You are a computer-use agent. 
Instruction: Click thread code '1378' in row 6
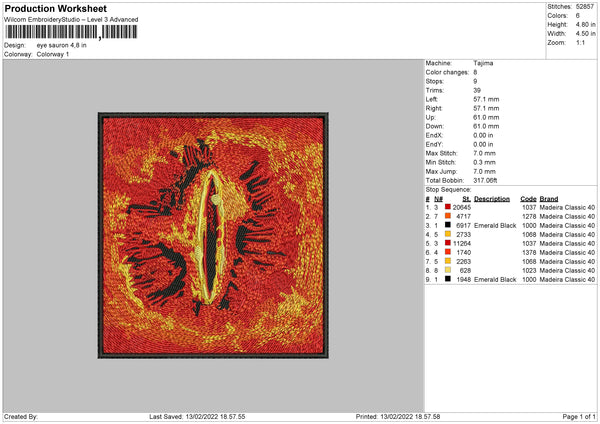pos(529,253)
